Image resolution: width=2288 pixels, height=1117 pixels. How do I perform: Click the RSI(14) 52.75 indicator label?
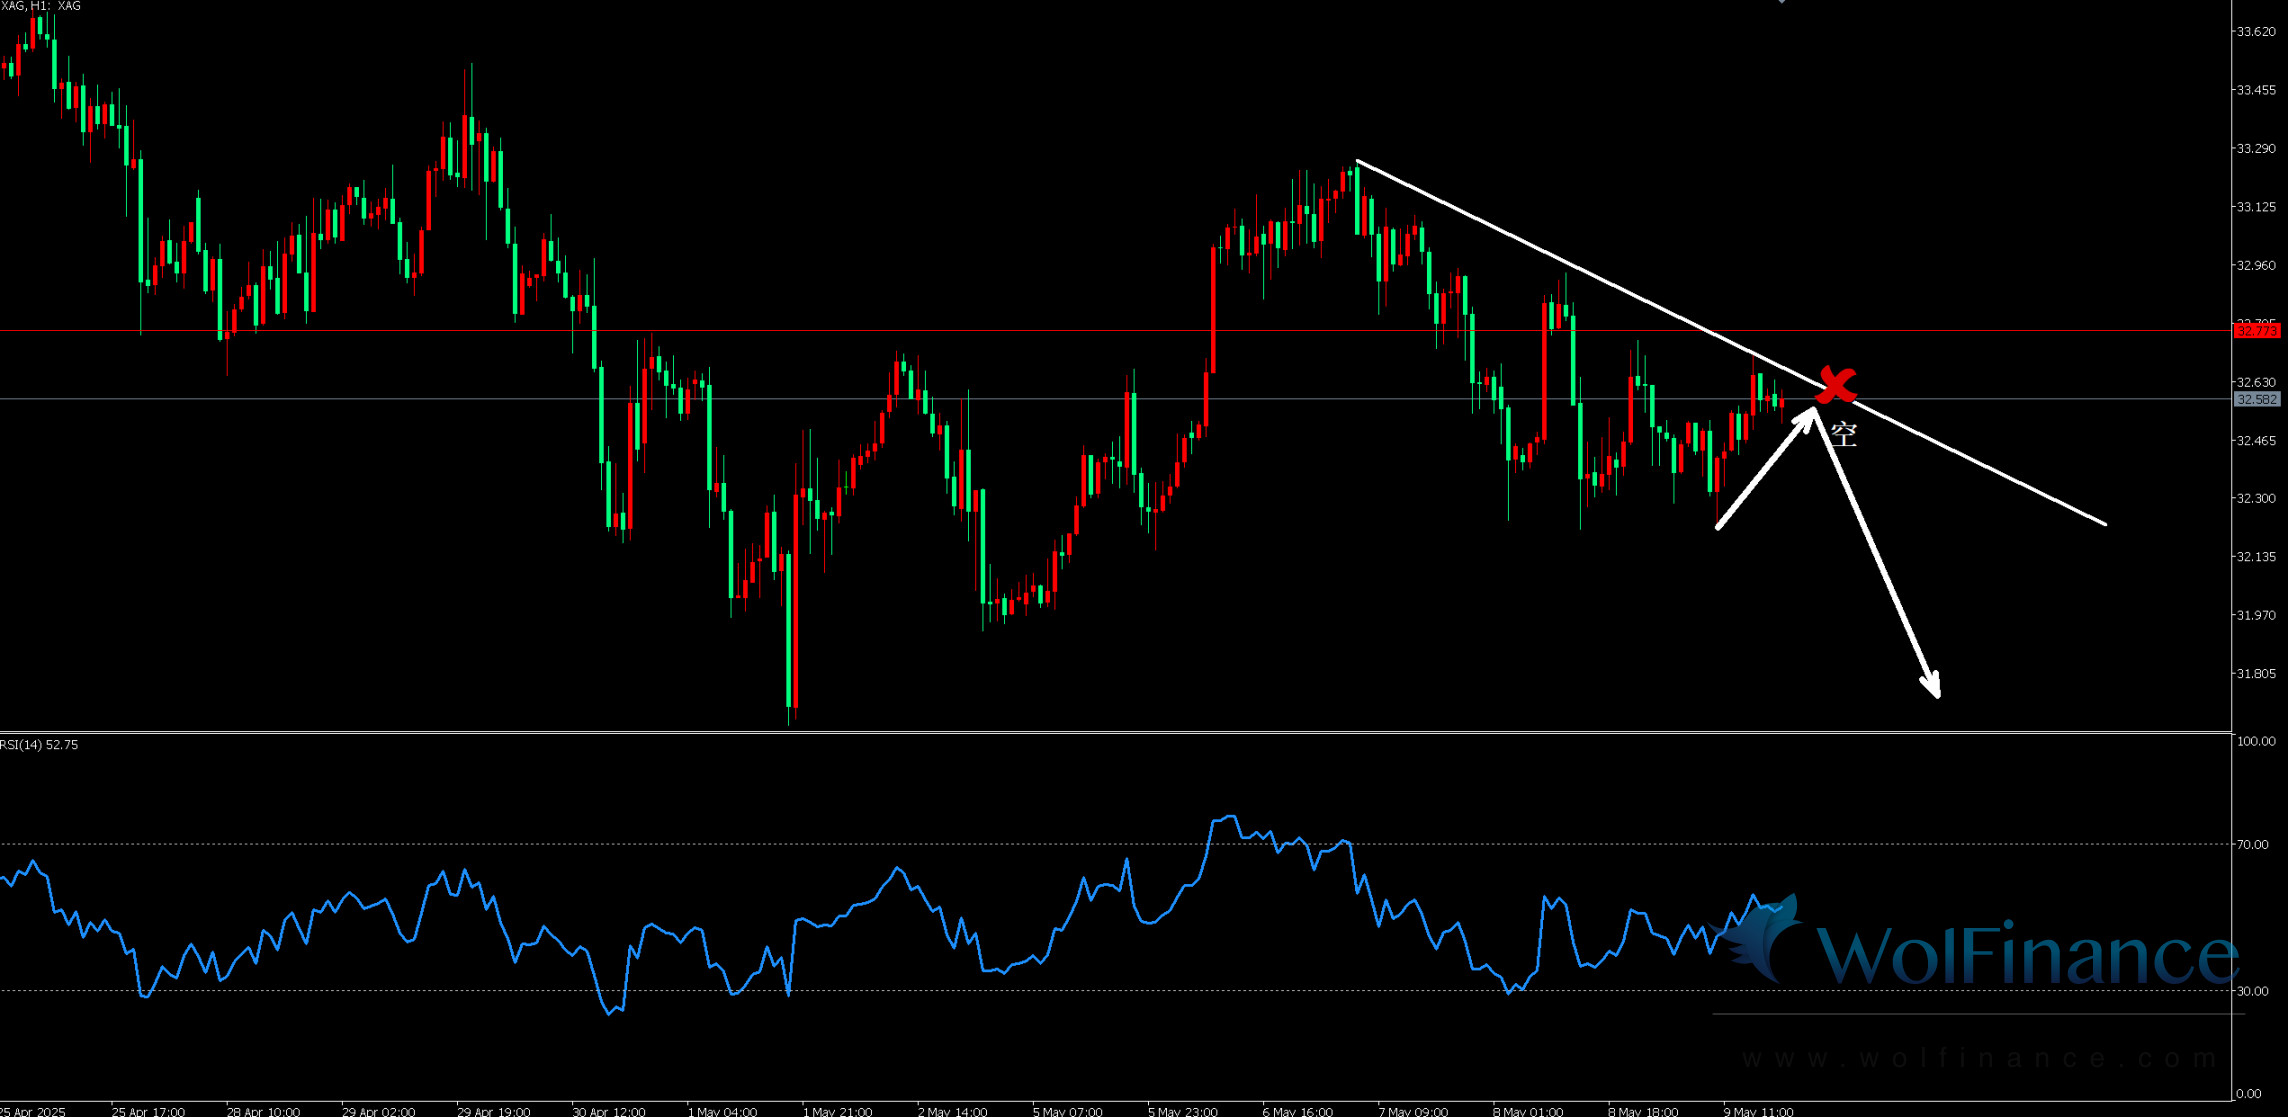click(x=39, y=745)
